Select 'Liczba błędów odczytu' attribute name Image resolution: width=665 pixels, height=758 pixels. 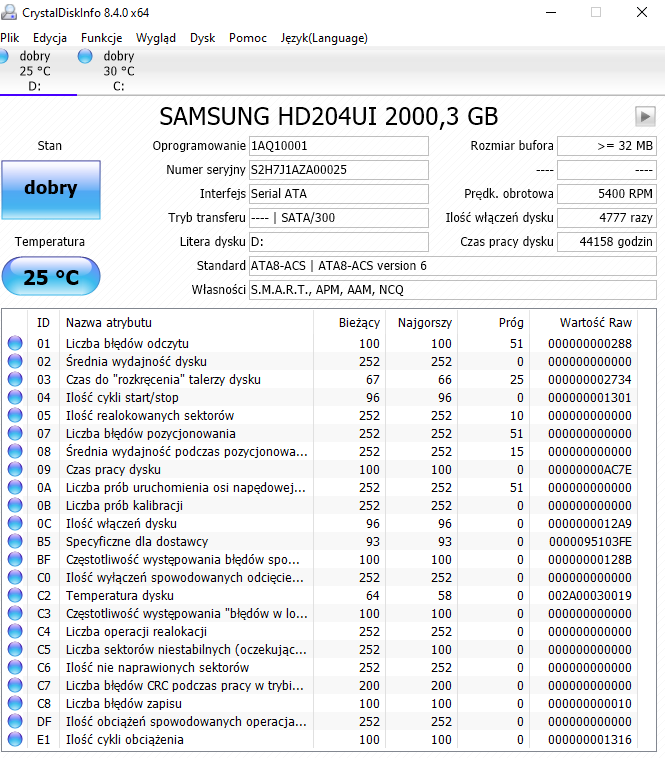127,343
